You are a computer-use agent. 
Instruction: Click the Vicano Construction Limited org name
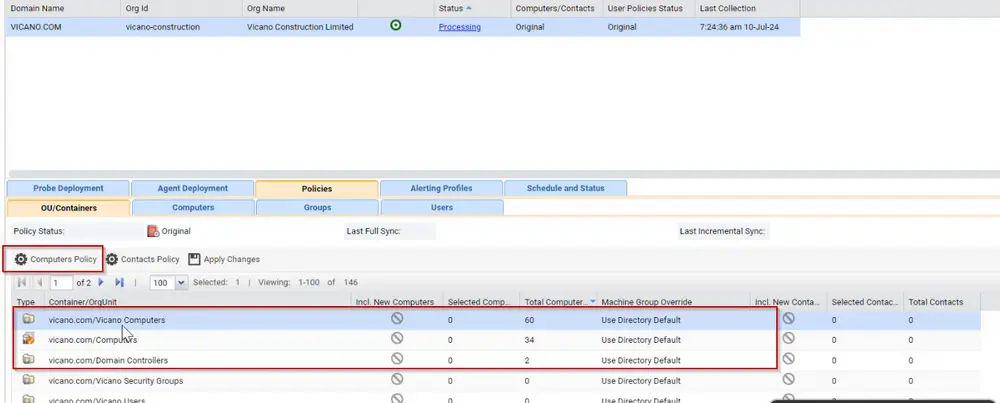tap(300, 27)
